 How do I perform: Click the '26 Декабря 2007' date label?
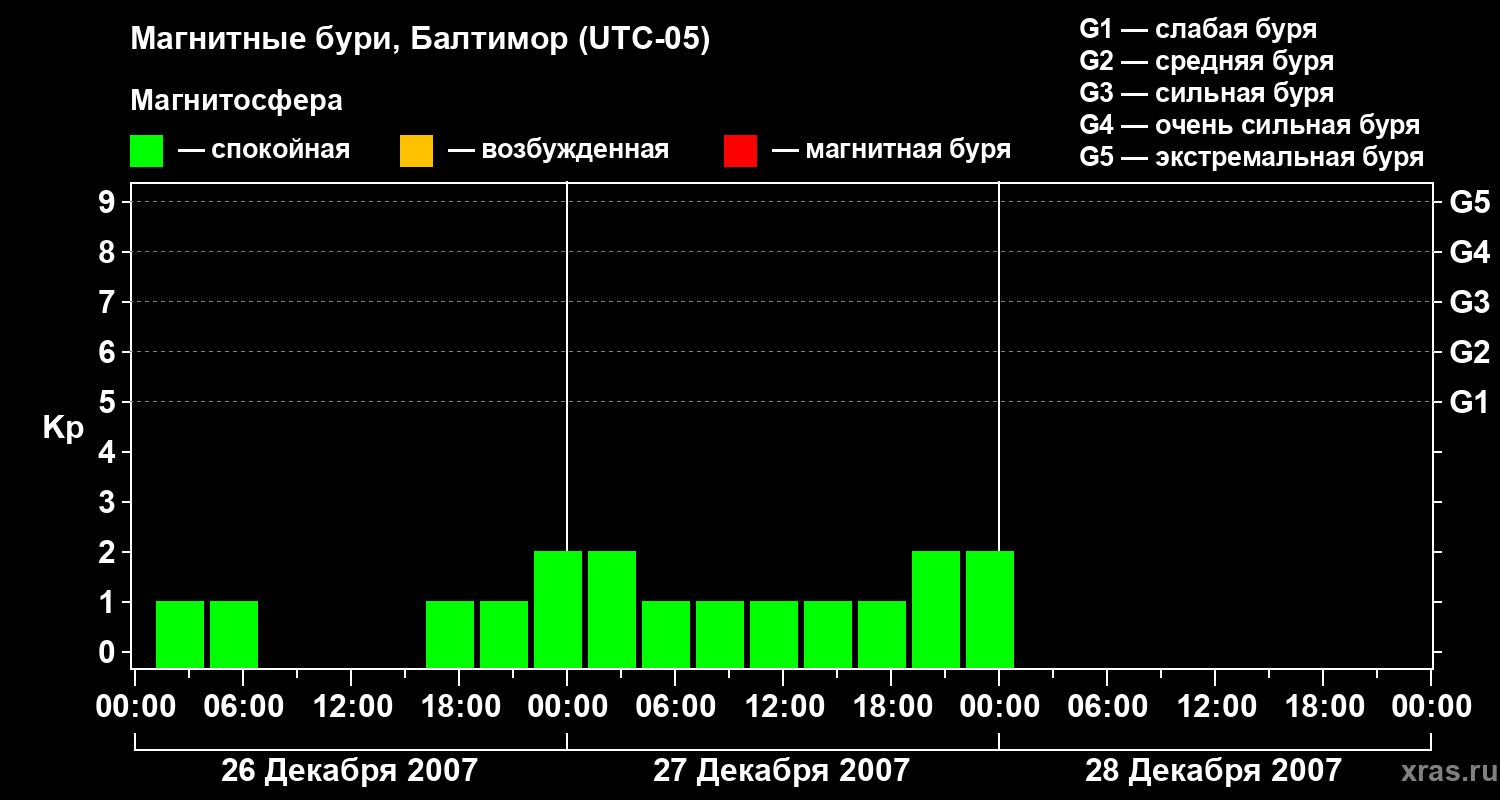349,771
